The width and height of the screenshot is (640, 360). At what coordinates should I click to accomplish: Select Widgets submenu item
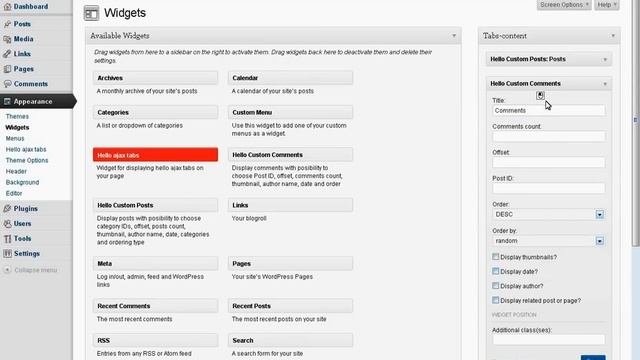(x=17, y=127)
